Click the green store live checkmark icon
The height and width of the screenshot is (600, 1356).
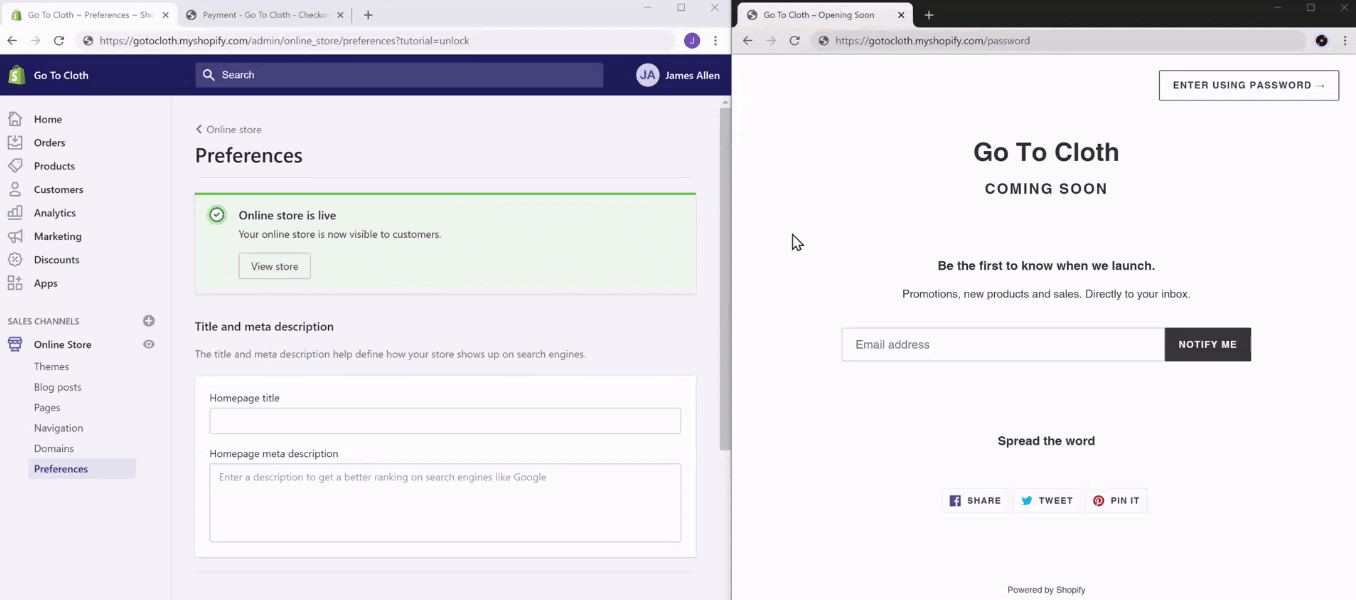click(217, 215)
